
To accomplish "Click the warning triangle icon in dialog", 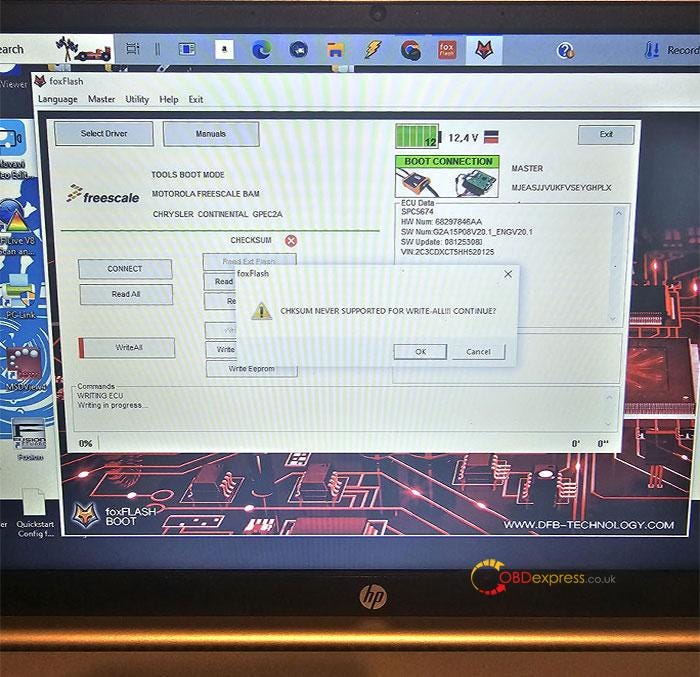I will click(262, 311).
